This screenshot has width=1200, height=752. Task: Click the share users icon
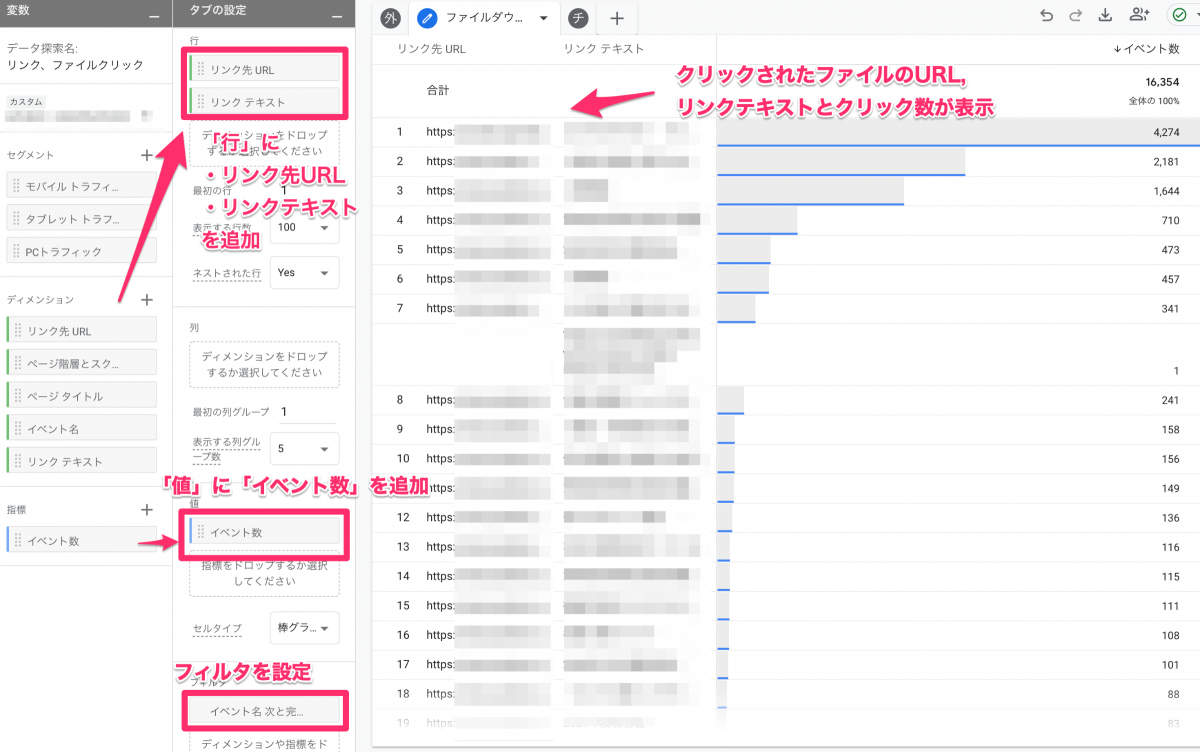point(1139,15)
